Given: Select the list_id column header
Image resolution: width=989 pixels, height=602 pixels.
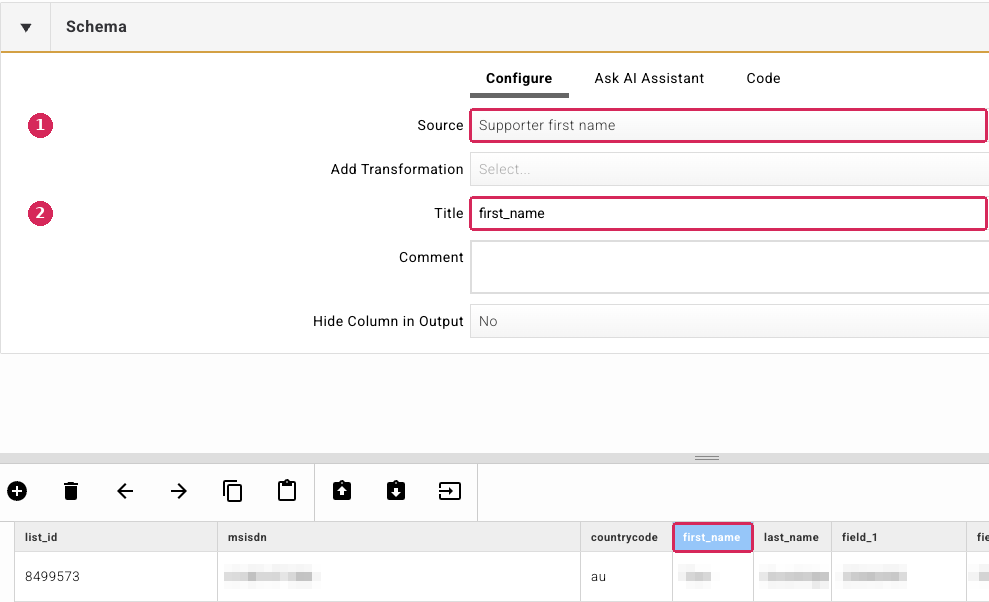Looking at the screenshot, I should coord(116,537).
